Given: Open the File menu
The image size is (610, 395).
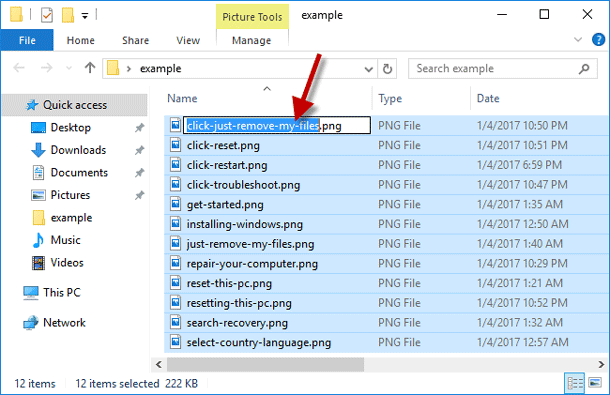Looking at the screenshot, I should 27,40.
